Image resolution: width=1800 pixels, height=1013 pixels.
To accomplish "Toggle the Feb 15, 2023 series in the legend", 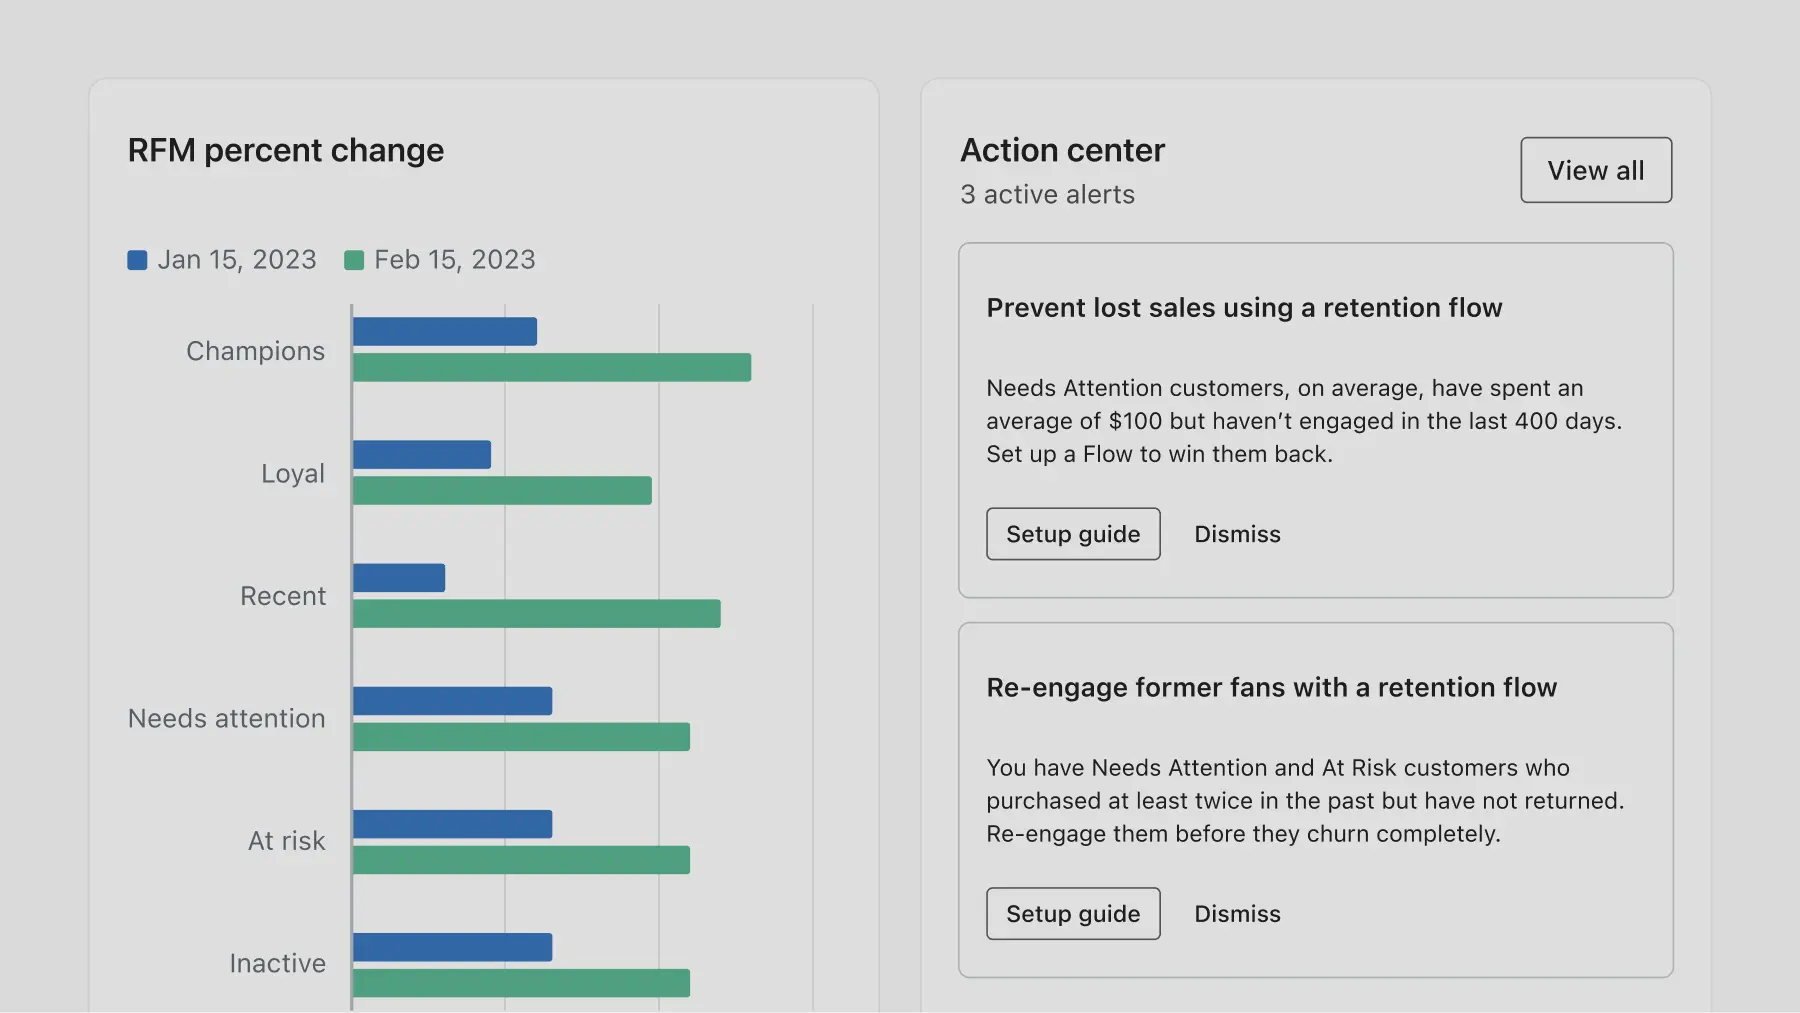I will (x=440, y=259).
